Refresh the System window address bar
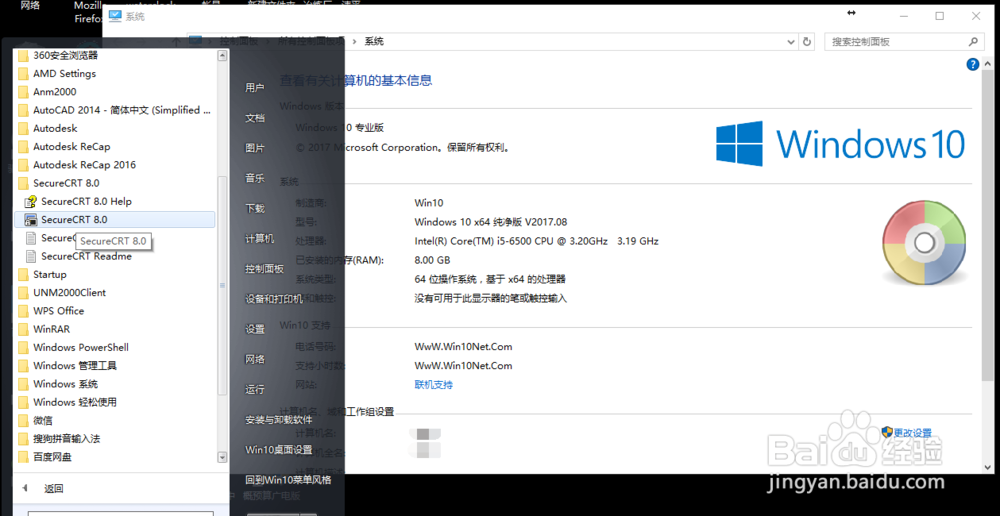Image resolution: width=1000 pixels, height=516 pixels. (x=807, y=41)
